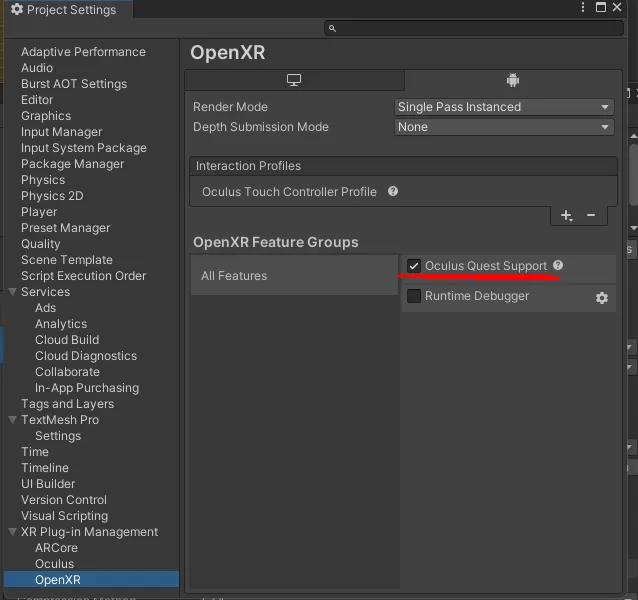Open Adaptive Performance settings
This screenshot has width=638, height=600.
(x=83, y=52)
